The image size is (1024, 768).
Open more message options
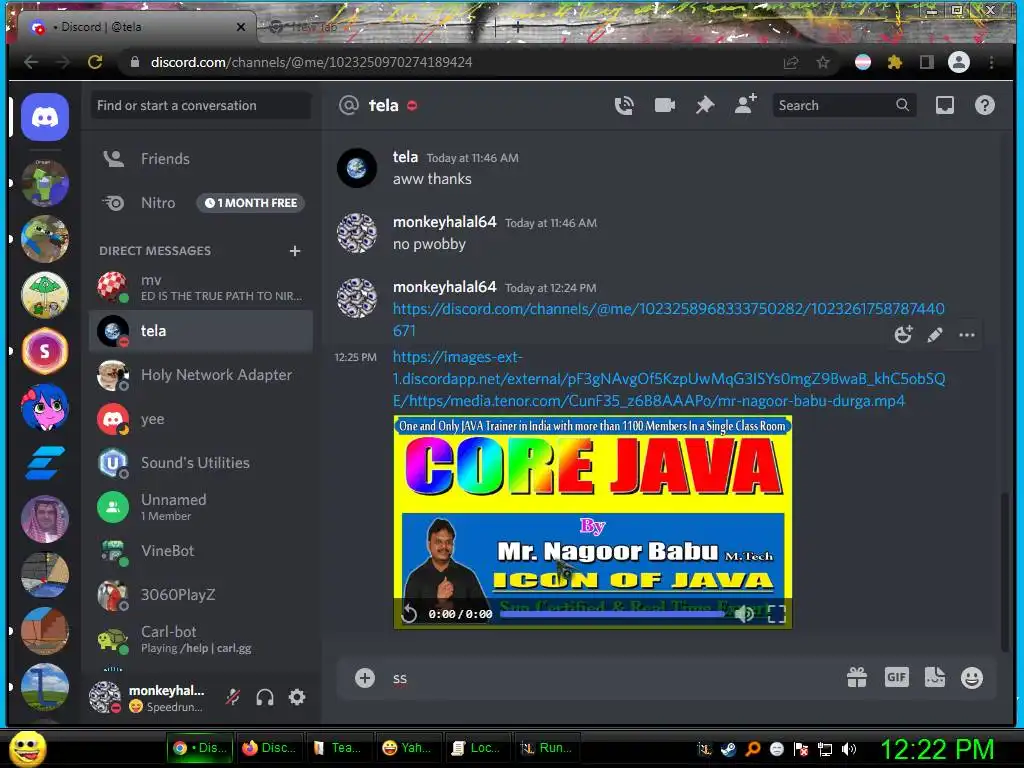(967, 334)
